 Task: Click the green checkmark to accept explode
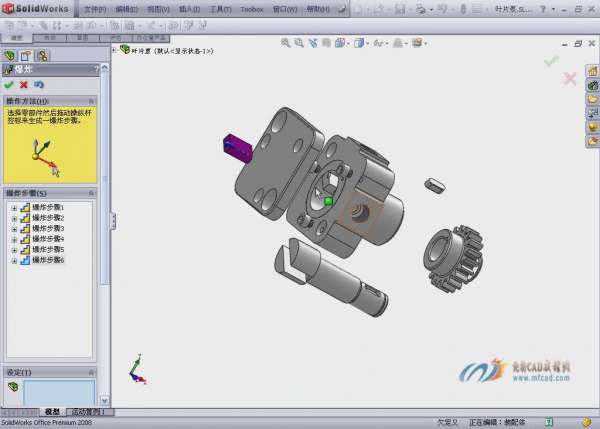[x=9, y=85]
